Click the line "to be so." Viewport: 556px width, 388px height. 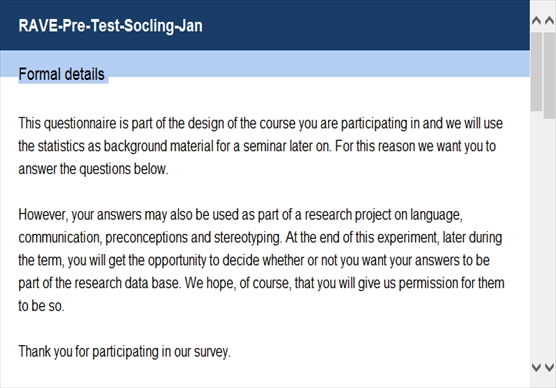point(41,306)
